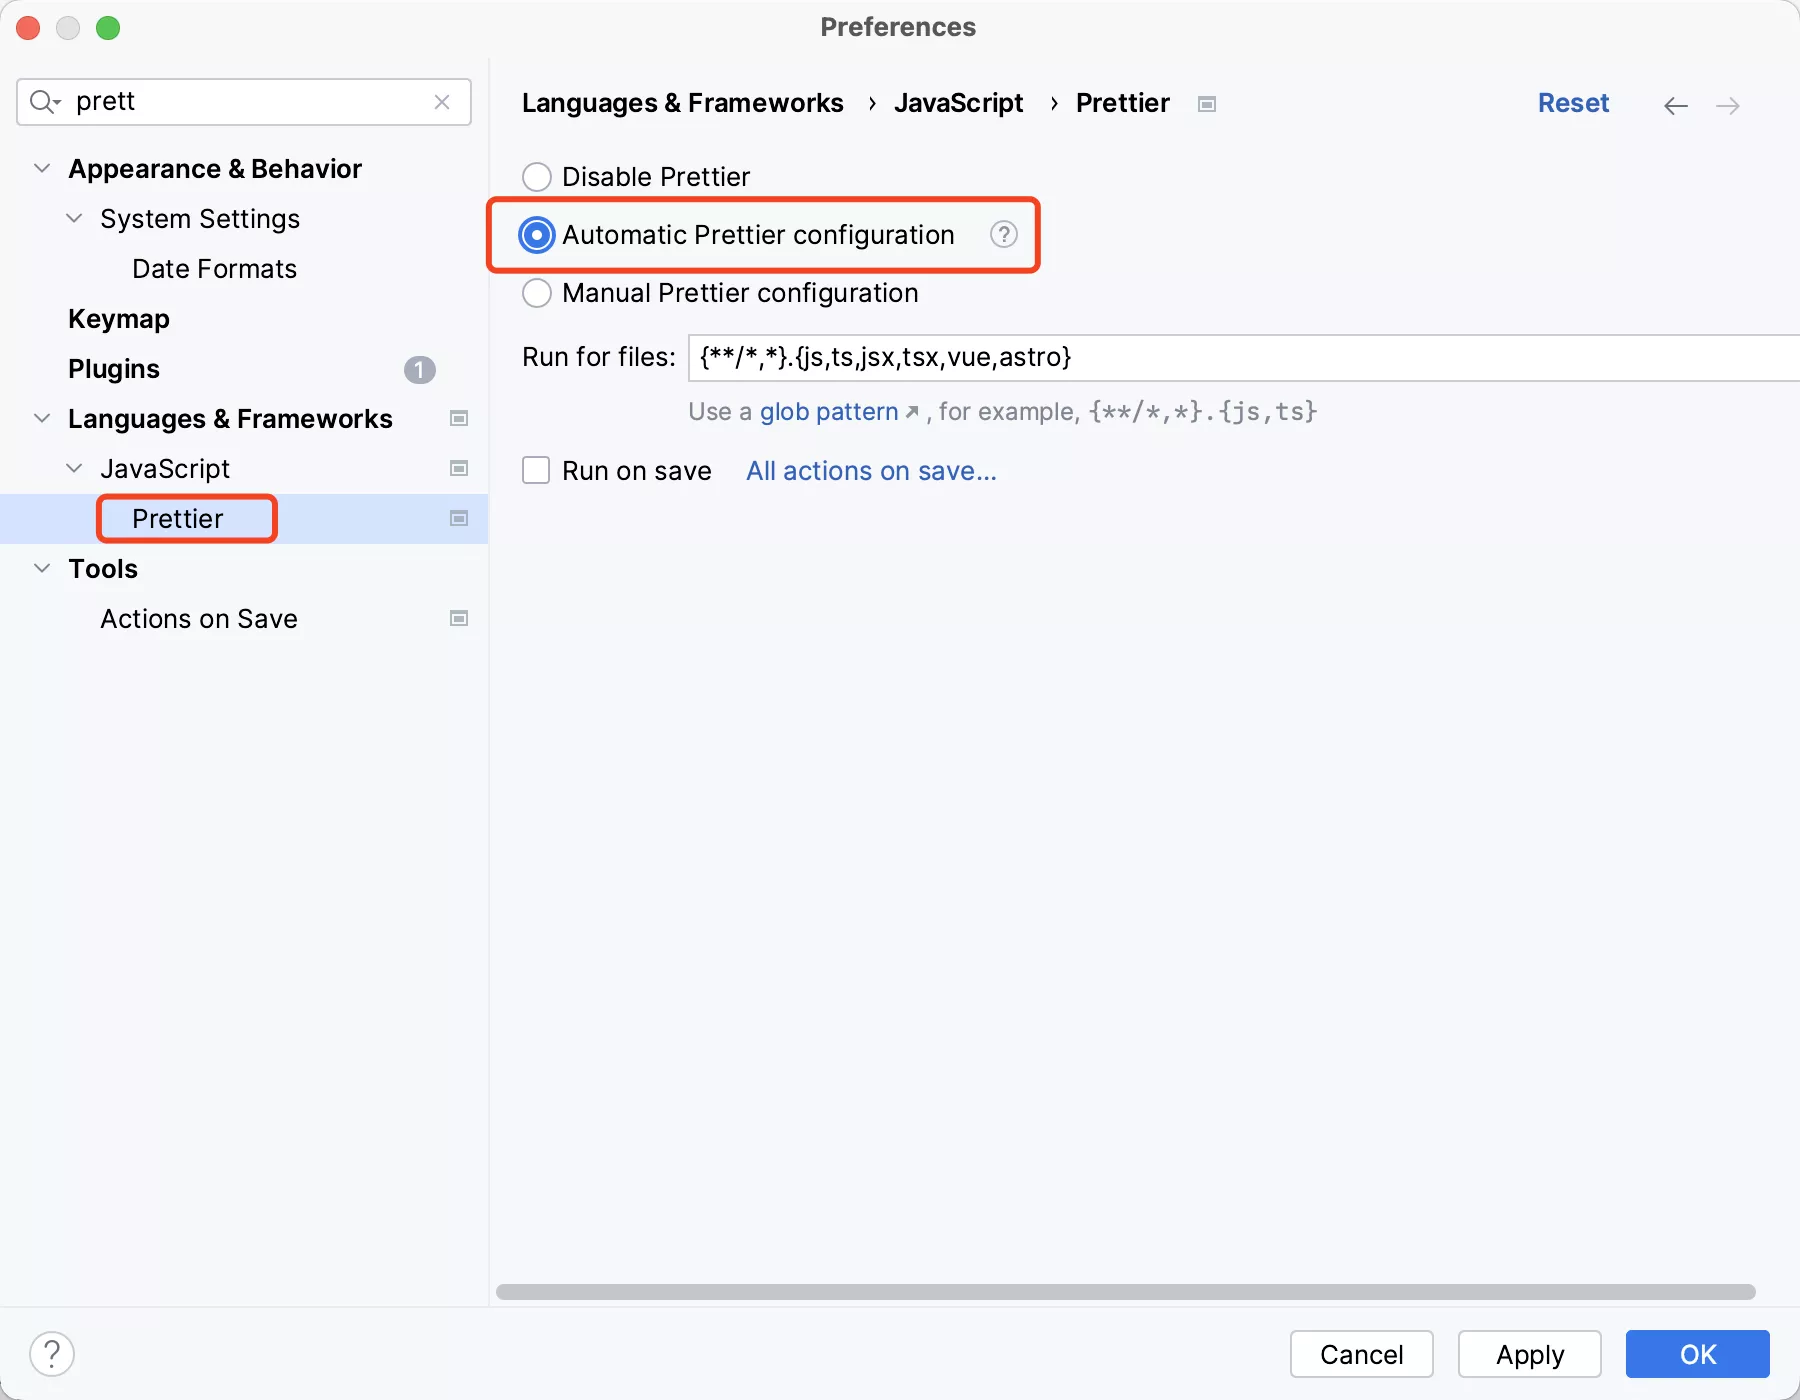This screenshot has height=1400, width=1800.
Task: Open the Keymap settings page
Action: click(119, 319)
